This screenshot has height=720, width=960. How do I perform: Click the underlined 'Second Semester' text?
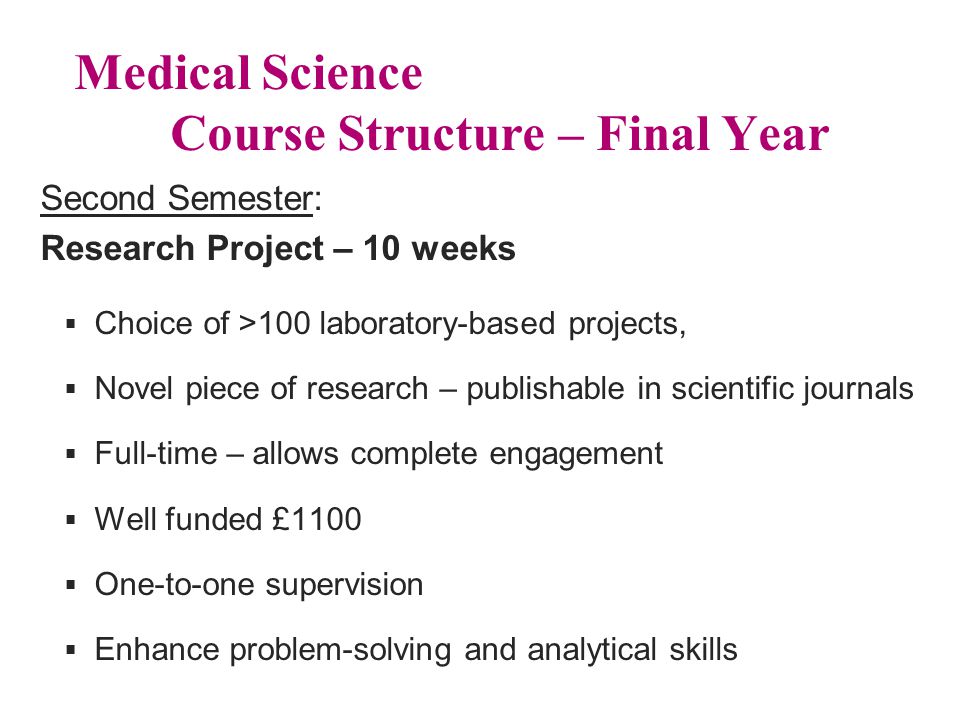pyautogui.click(x=177, y=199)
